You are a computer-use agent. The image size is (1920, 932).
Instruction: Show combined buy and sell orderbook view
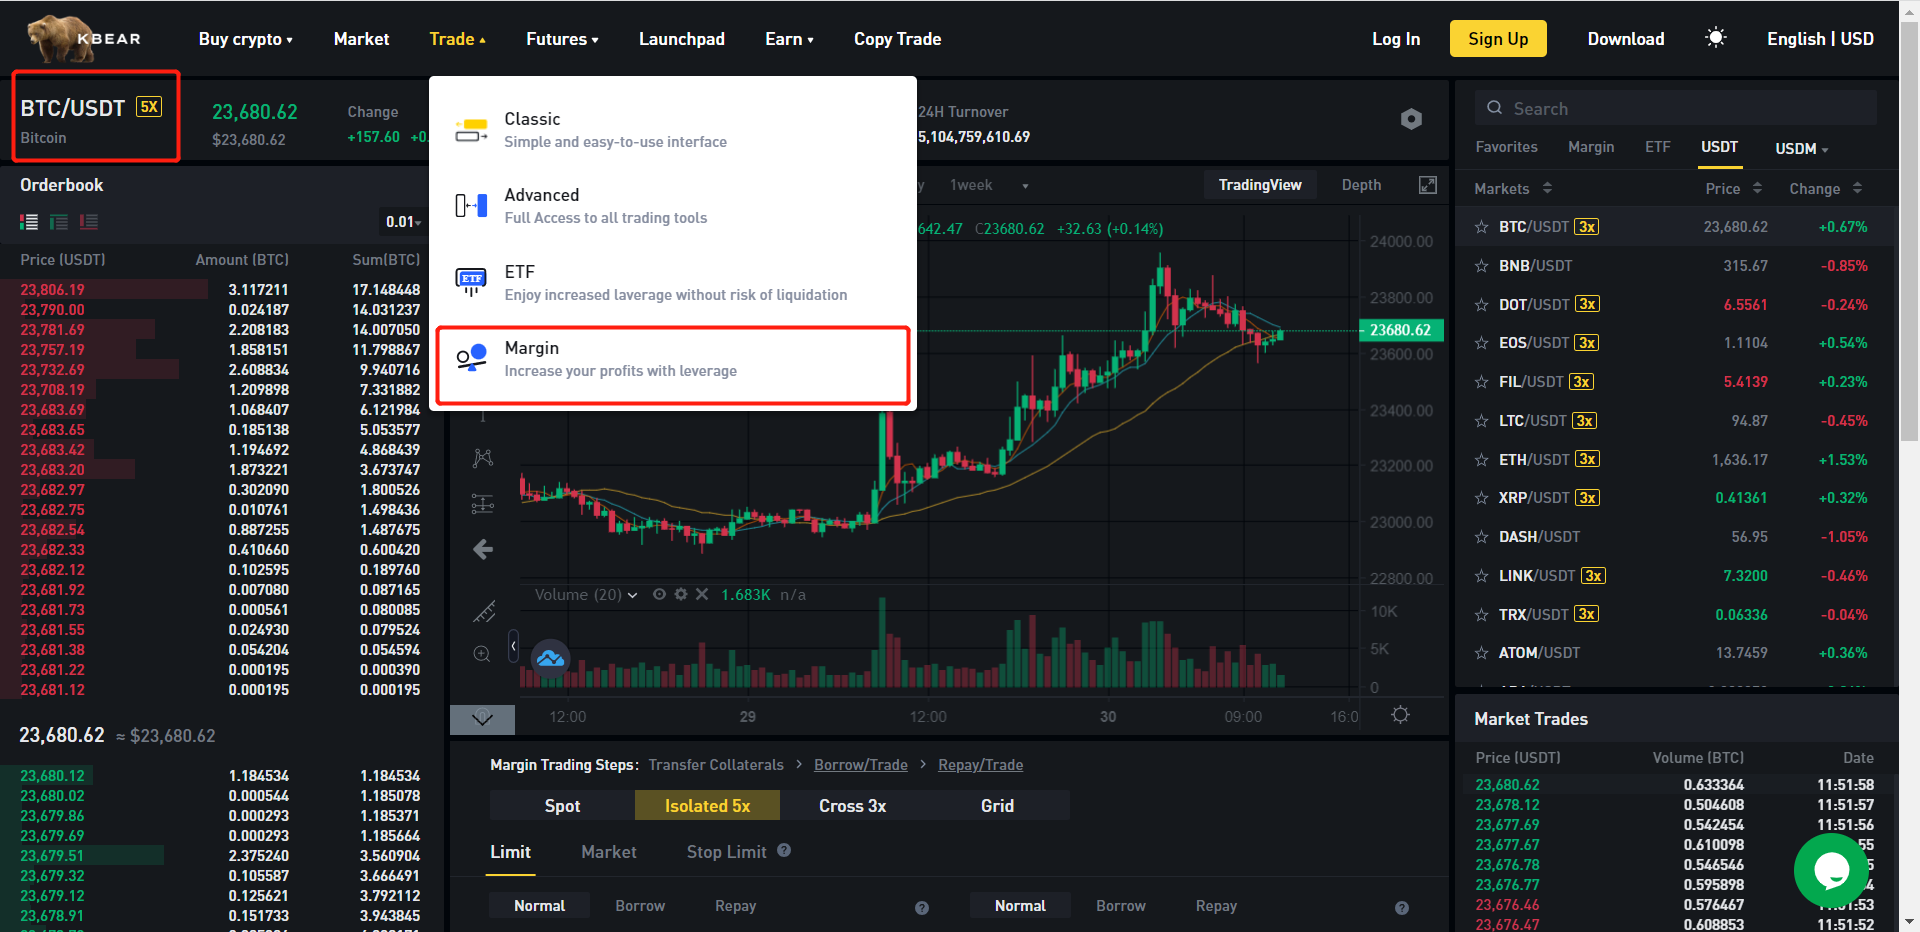[x=29, y=222]
